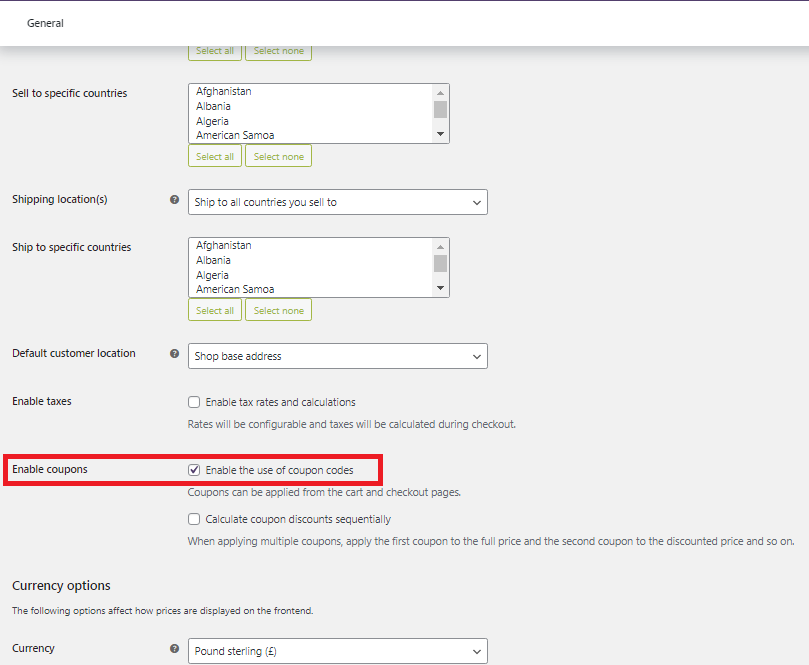Click up arrow of Ship to countries scrollbar
Image resolution: width=809 pixels, height=665 pixels.
[440, 247]
